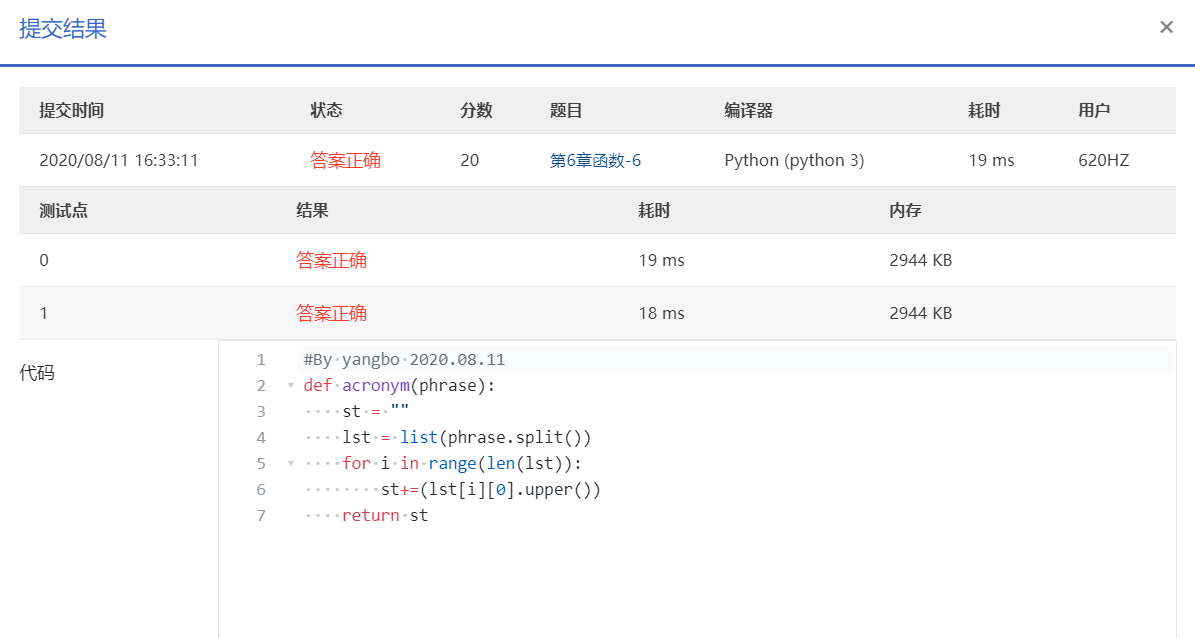The height and width of the screenshot is (638, 1195).
Task: Select line number 3 in the code viewer
Action: pyautogui.click(x=260, y=411)
